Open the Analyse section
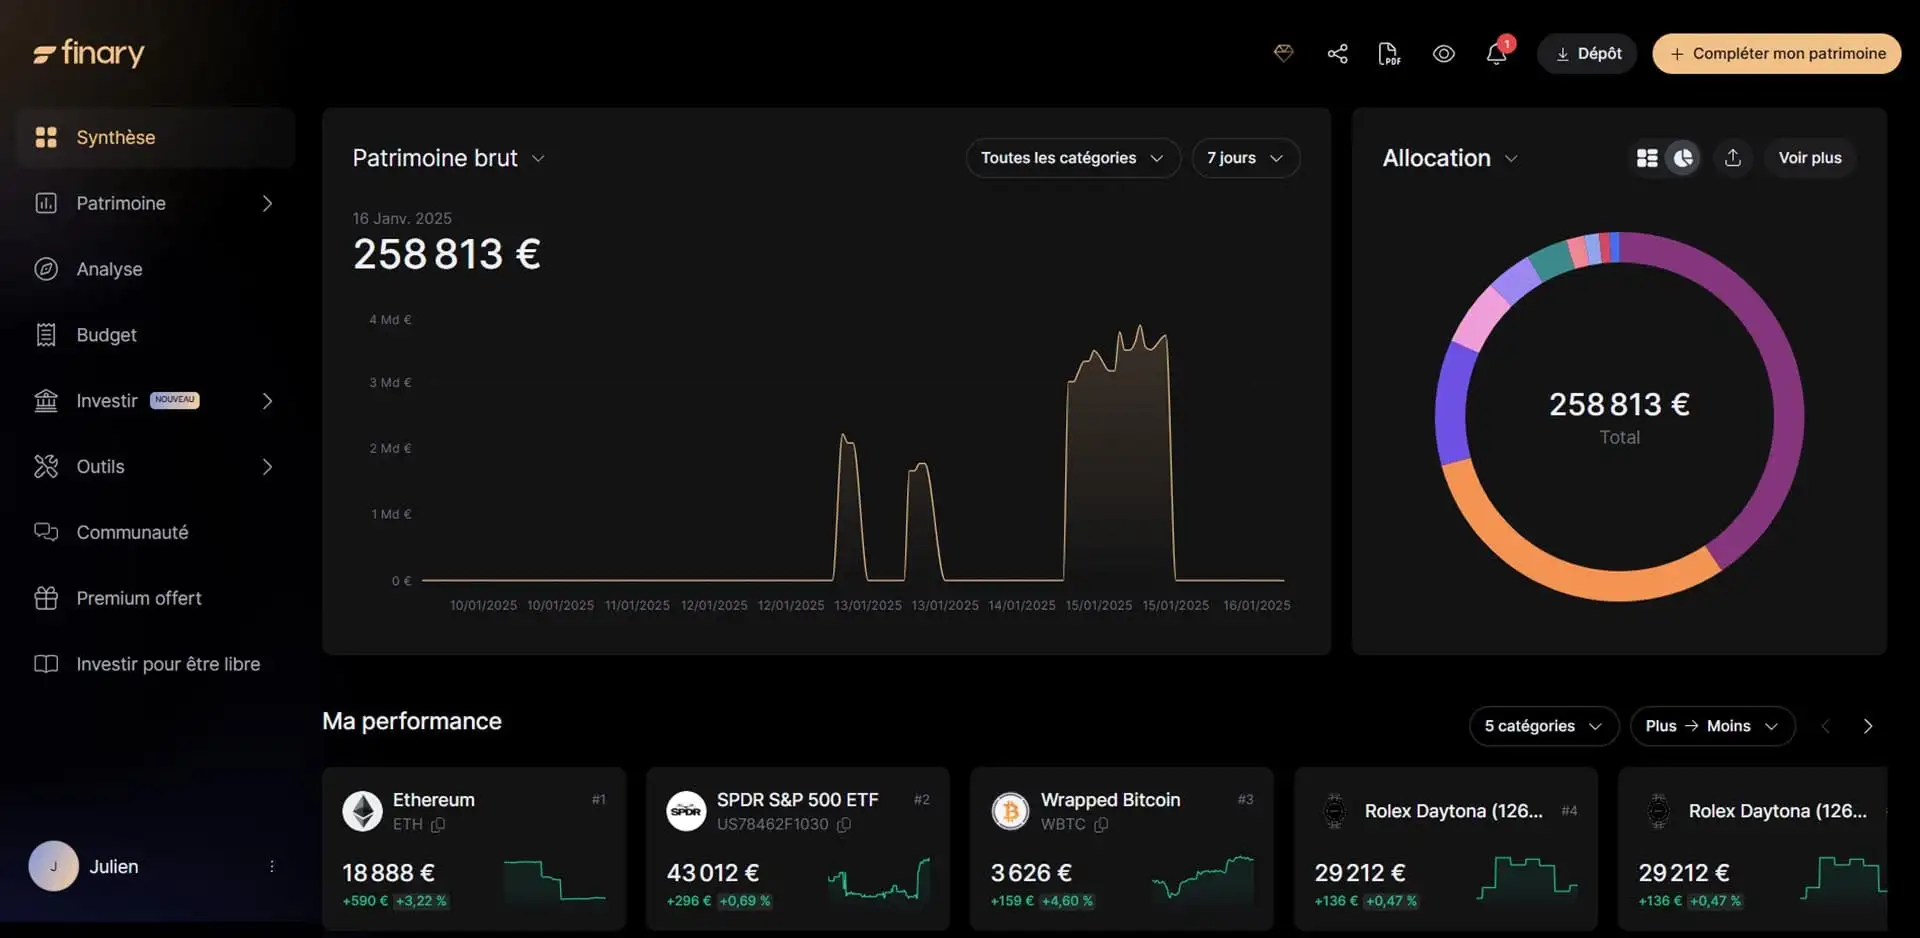This screenshot has width=1920, height=938. 110,269
